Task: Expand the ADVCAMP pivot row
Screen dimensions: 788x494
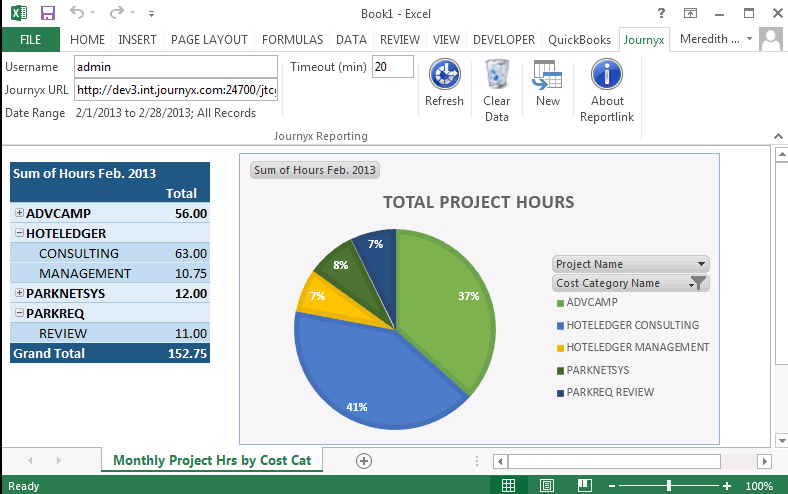Action: coord(19,213)
